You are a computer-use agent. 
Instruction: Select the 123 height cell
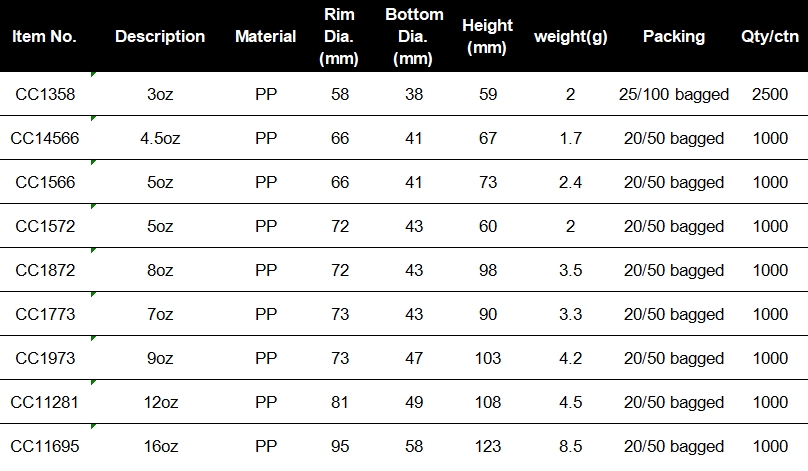(487, 446)
